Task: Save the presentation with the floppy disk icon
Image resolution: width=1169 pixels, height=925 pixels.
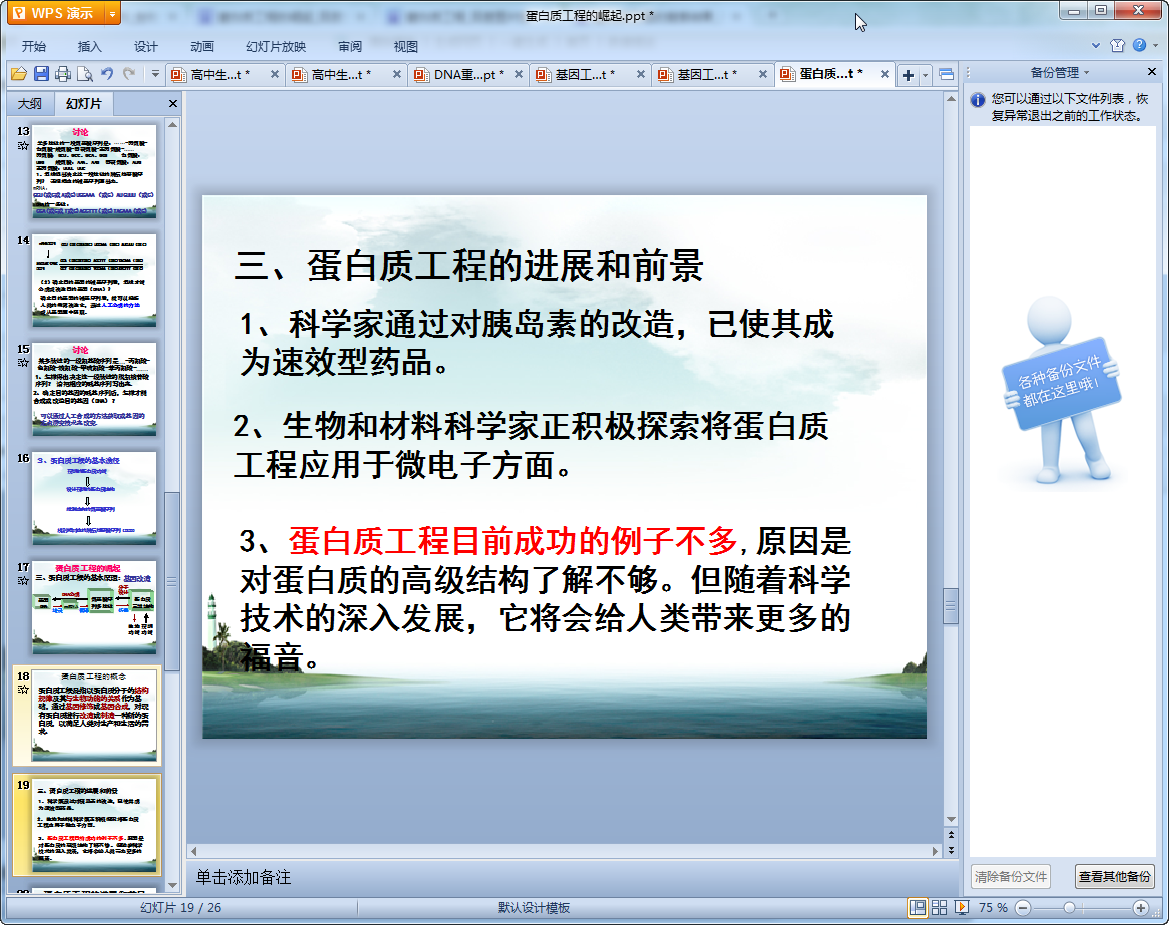Action: [x=41, y=74]
